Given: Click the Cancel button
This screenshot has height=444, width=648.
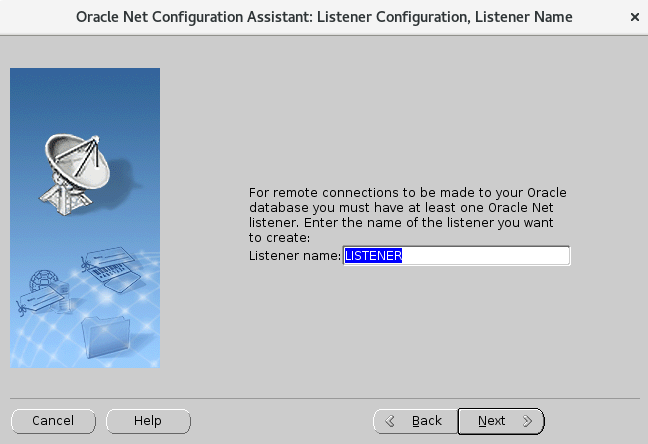Looking at the screenshot, I should tap(53, 421).
